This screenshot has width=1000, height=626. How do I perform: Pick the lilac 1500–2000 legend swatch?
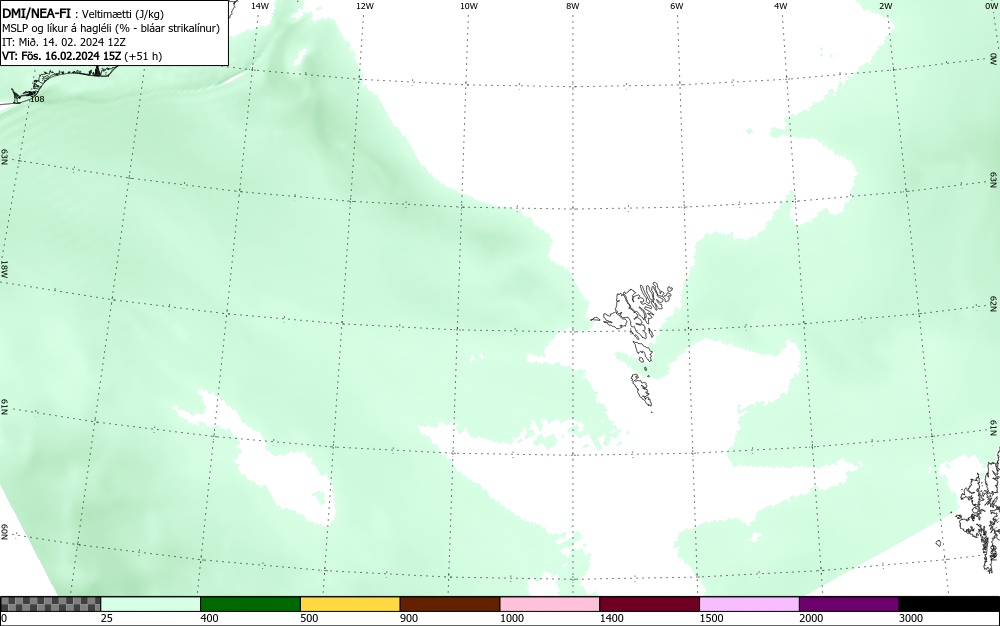[x=749, y=604]
